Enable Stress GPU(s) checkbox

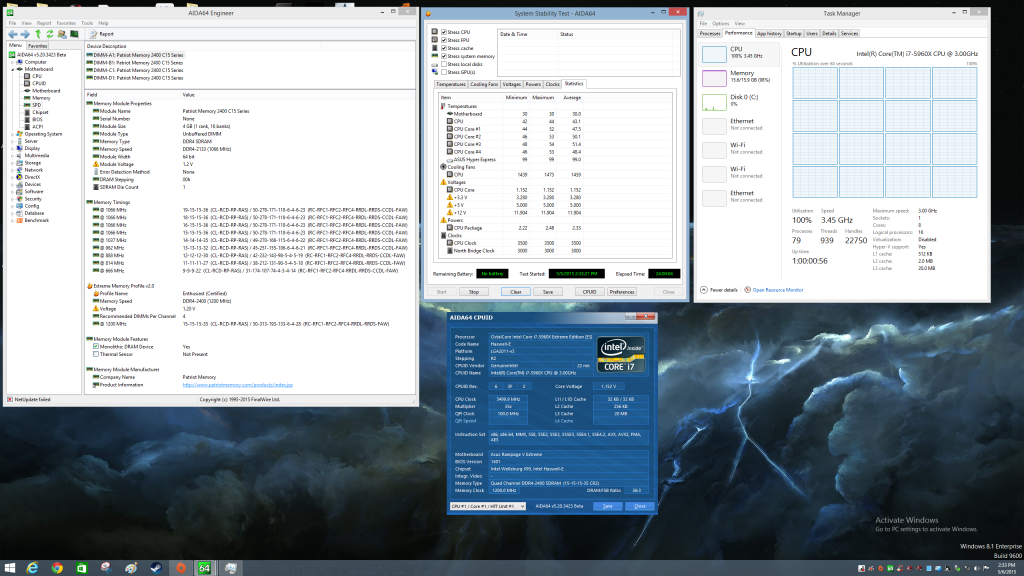click(444, 72)
